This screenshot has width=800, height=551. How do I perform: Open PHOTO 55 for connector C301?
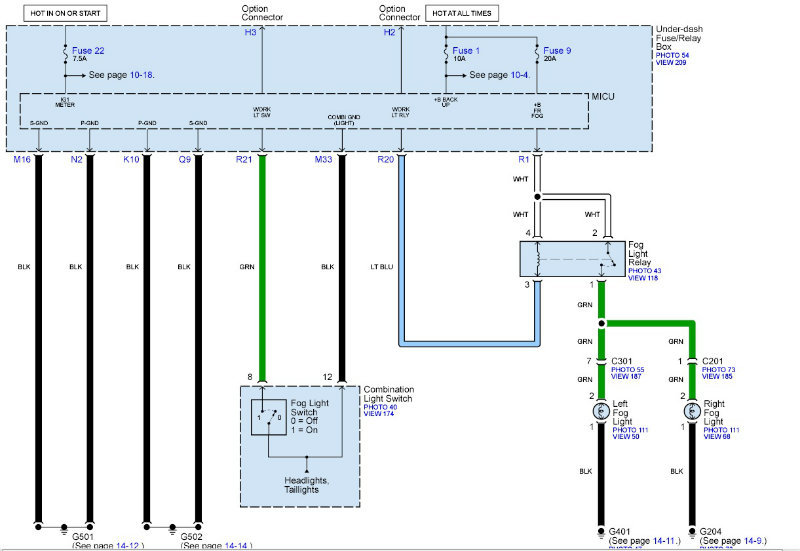click(628, 369)
